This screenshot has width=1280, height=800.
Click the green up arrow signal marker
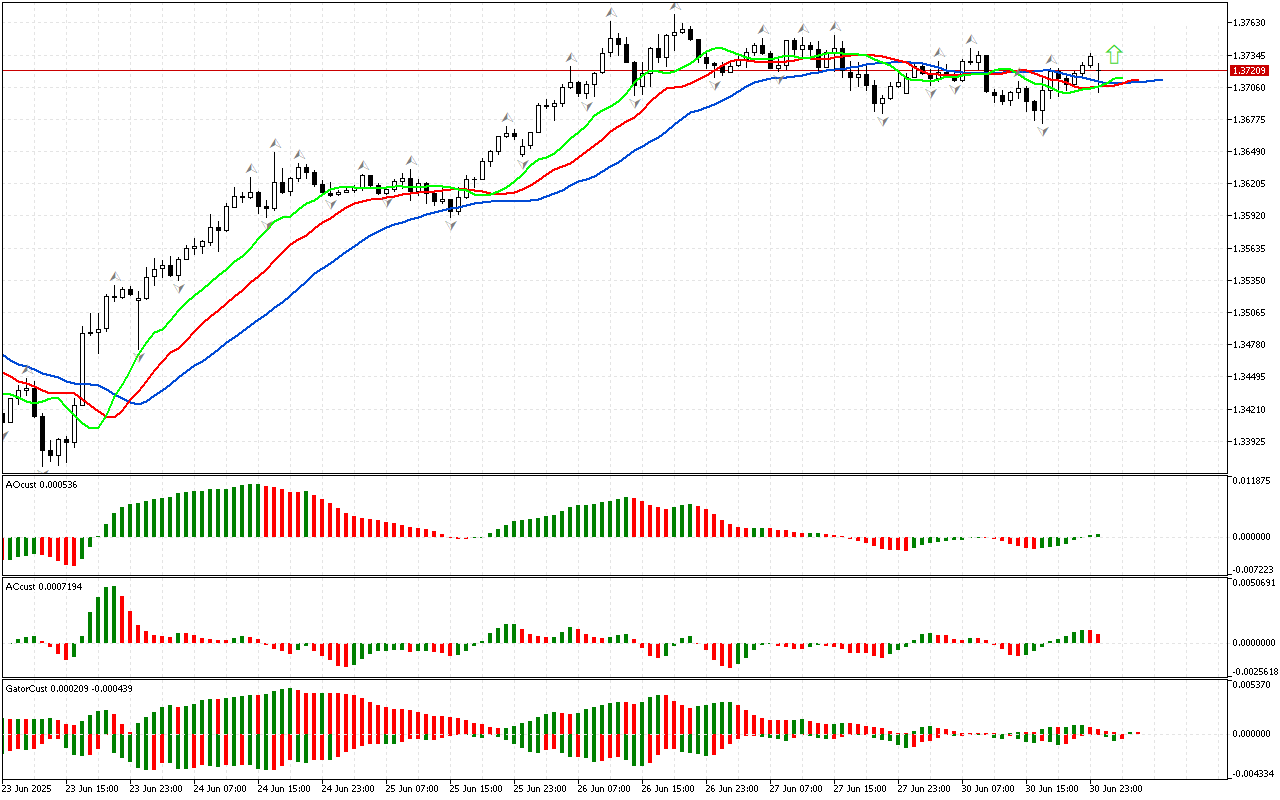tap(1114, 54)
